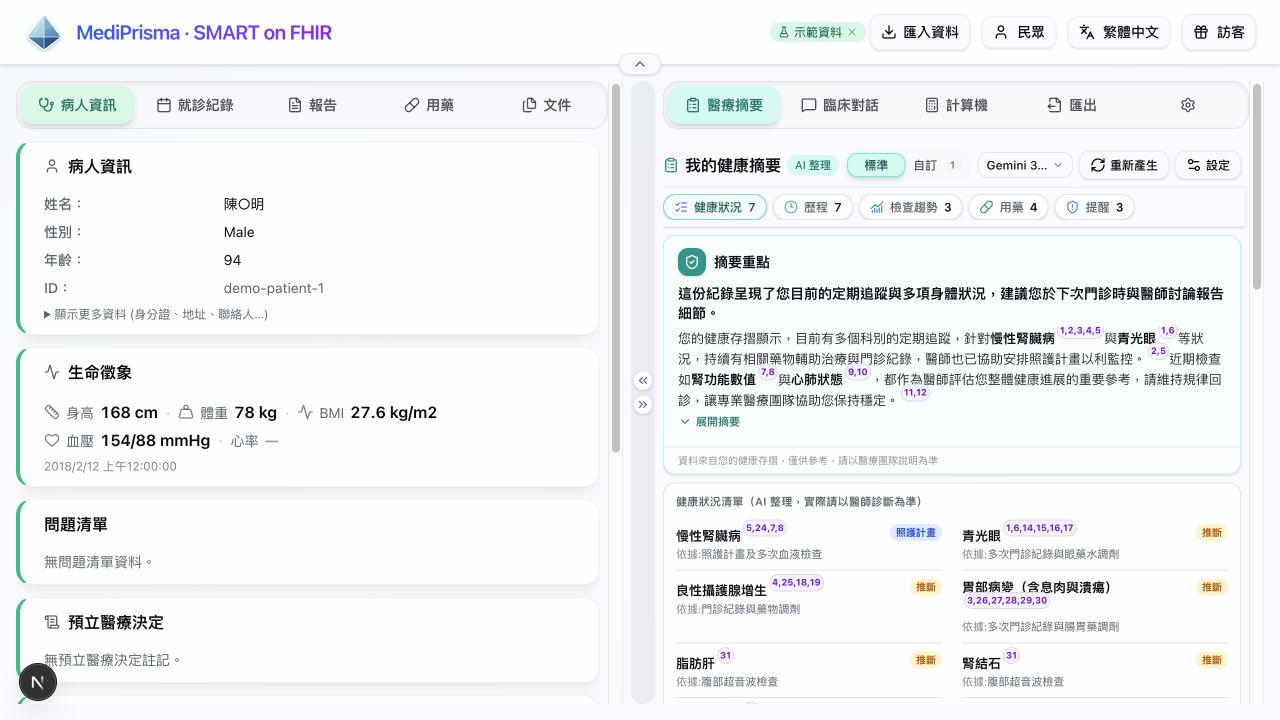Click the Next.js N badge

(x=38, y=683)
